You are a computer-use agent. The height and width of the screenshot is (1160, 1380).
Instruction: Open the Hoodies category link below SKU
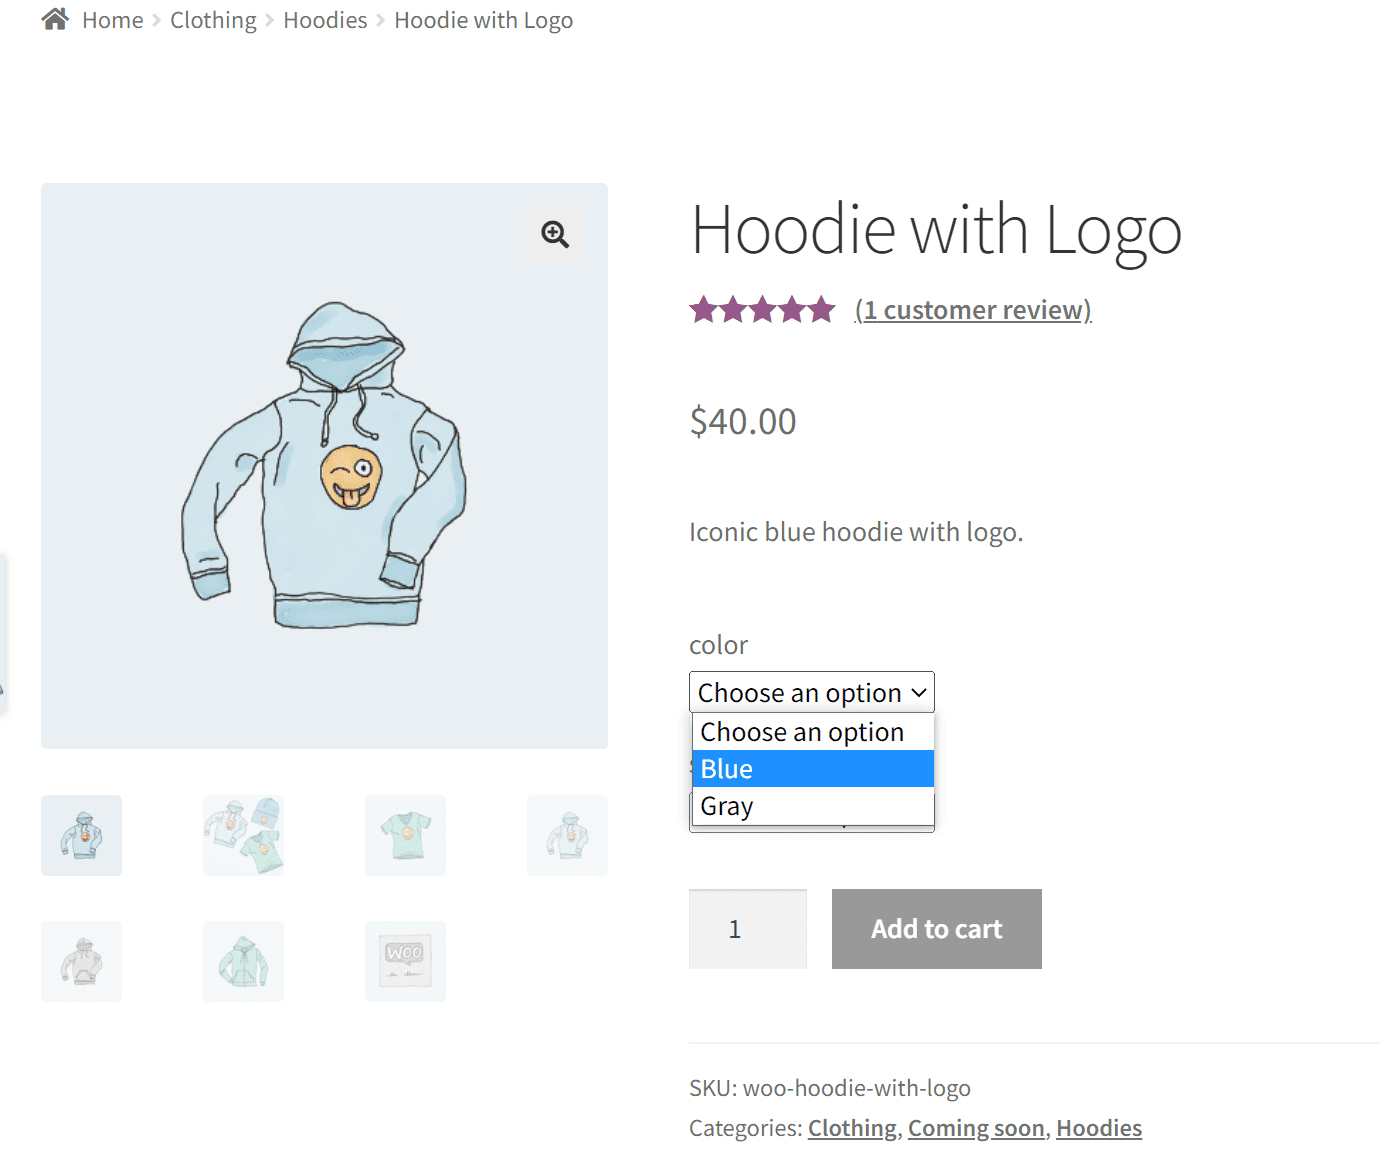click(1099, 1128)
